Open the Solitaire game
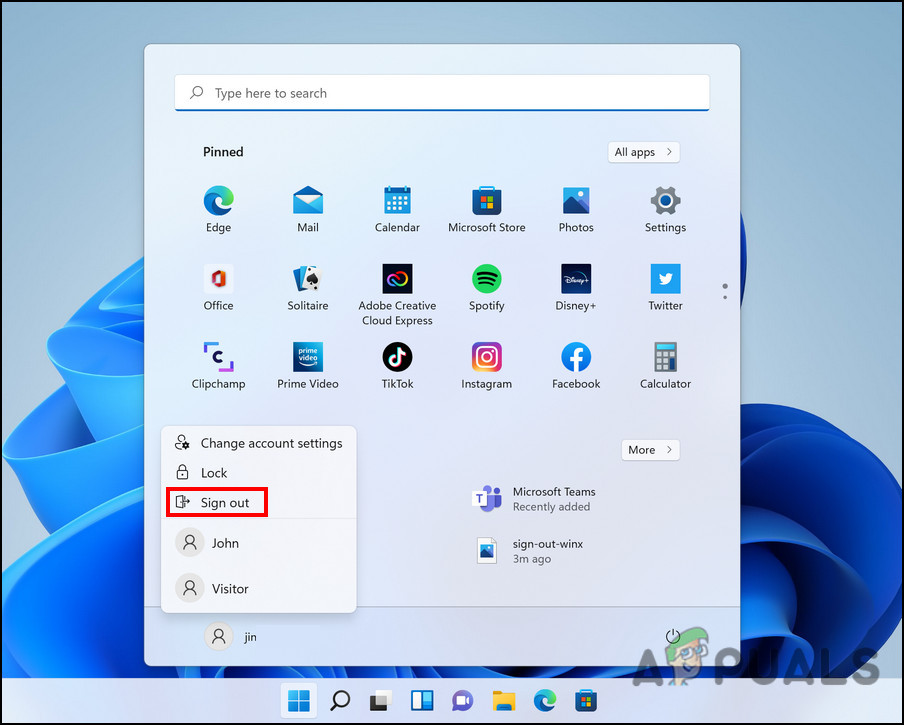904x725 pixels. [308, 288]
